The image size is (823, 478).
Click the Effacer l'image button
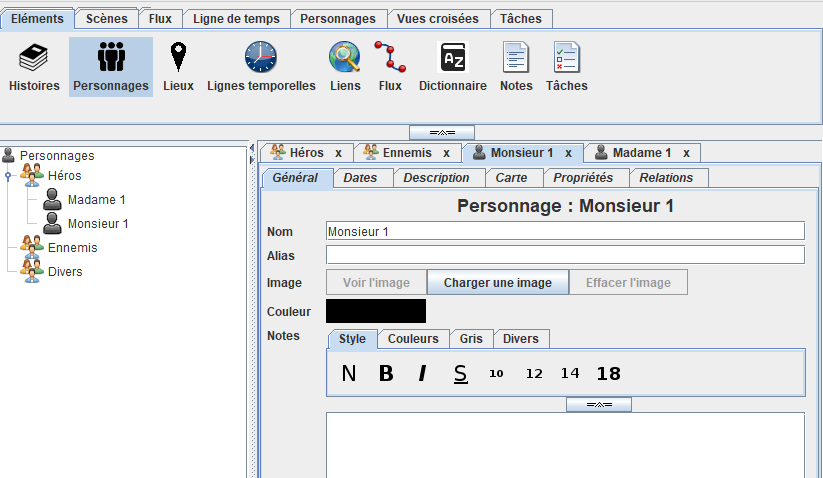[x=628, y=283]
